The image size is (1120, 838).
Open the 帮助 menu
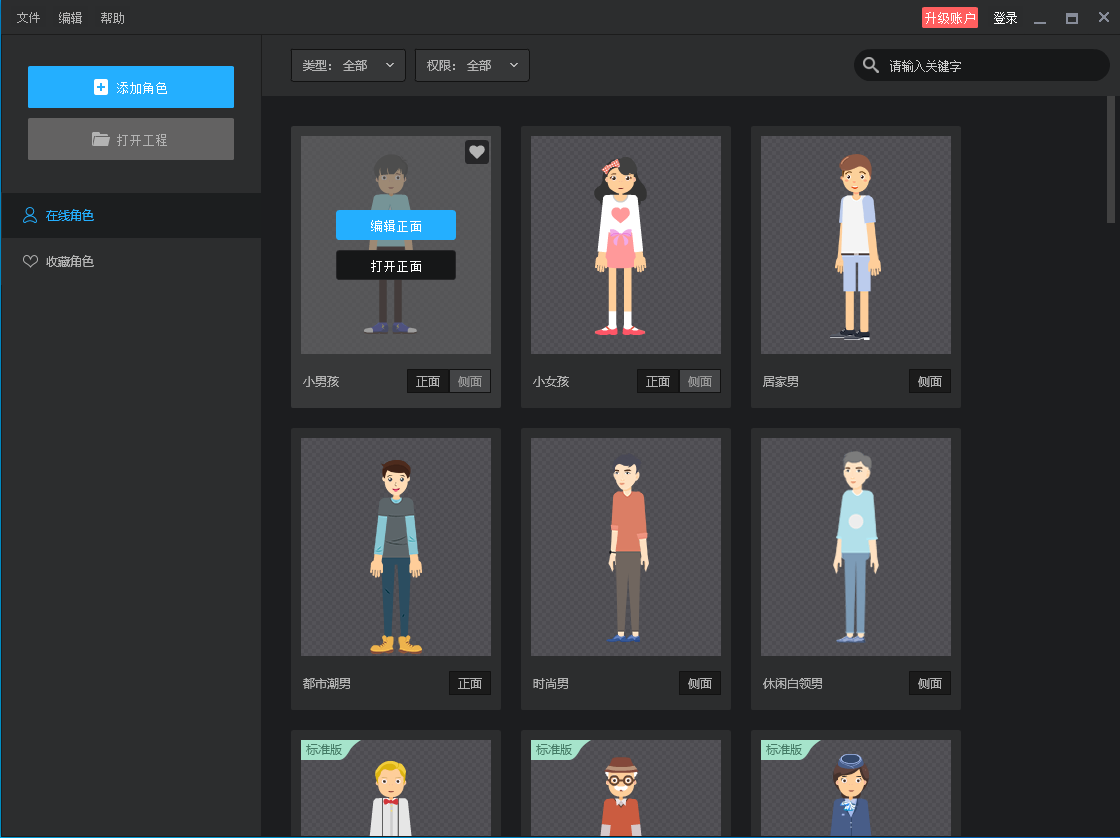point(112,18)
